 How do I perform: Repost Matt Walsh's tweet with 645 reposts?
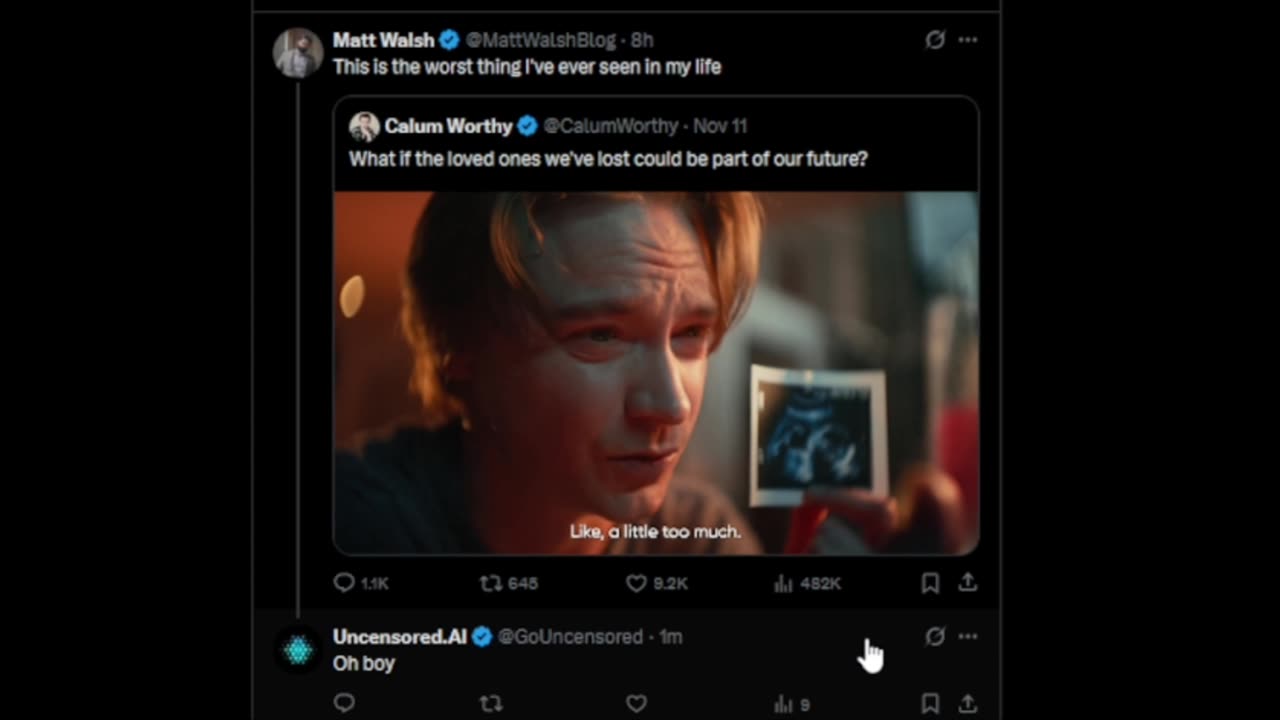click(491, 583)
